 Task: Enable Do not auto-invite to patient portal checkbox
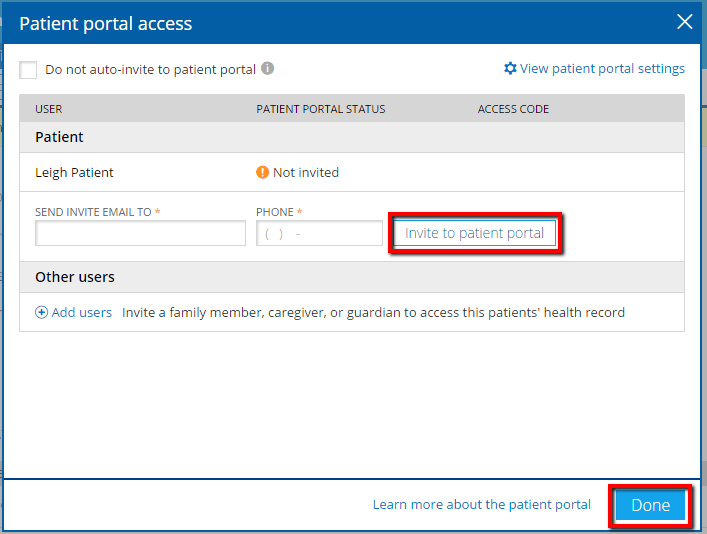[28, 70]
